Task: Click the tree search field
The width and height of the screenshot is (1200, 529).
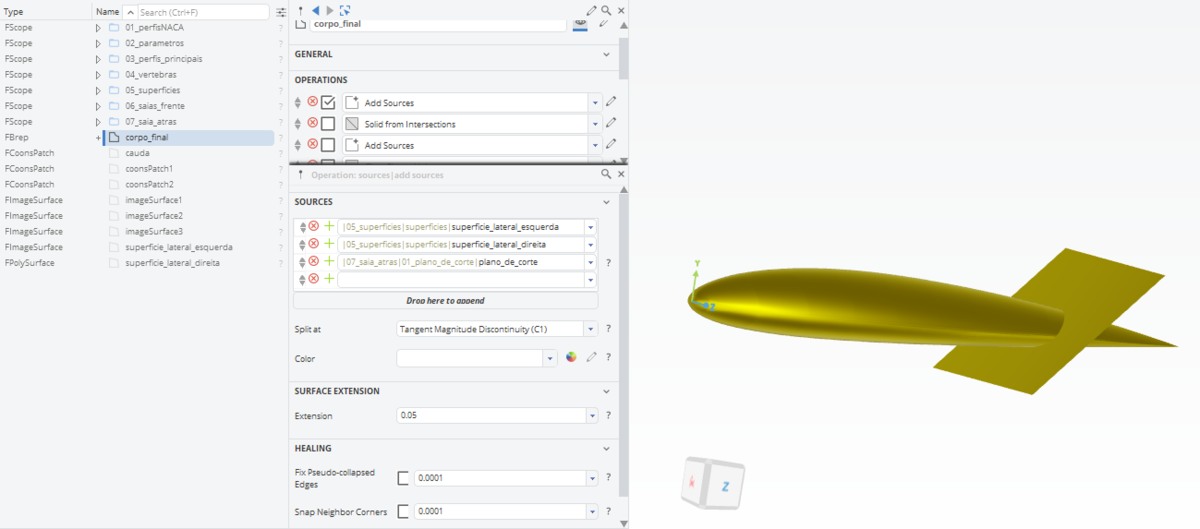Action: click(x=202, y=12)
